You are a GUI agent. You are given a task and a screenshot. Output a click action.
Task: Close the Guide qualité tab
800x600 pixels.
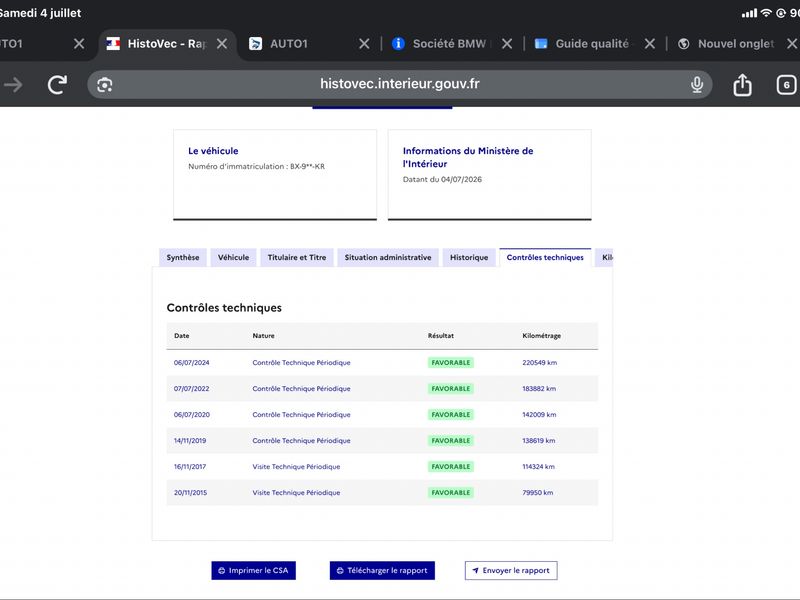pos(649,44)
